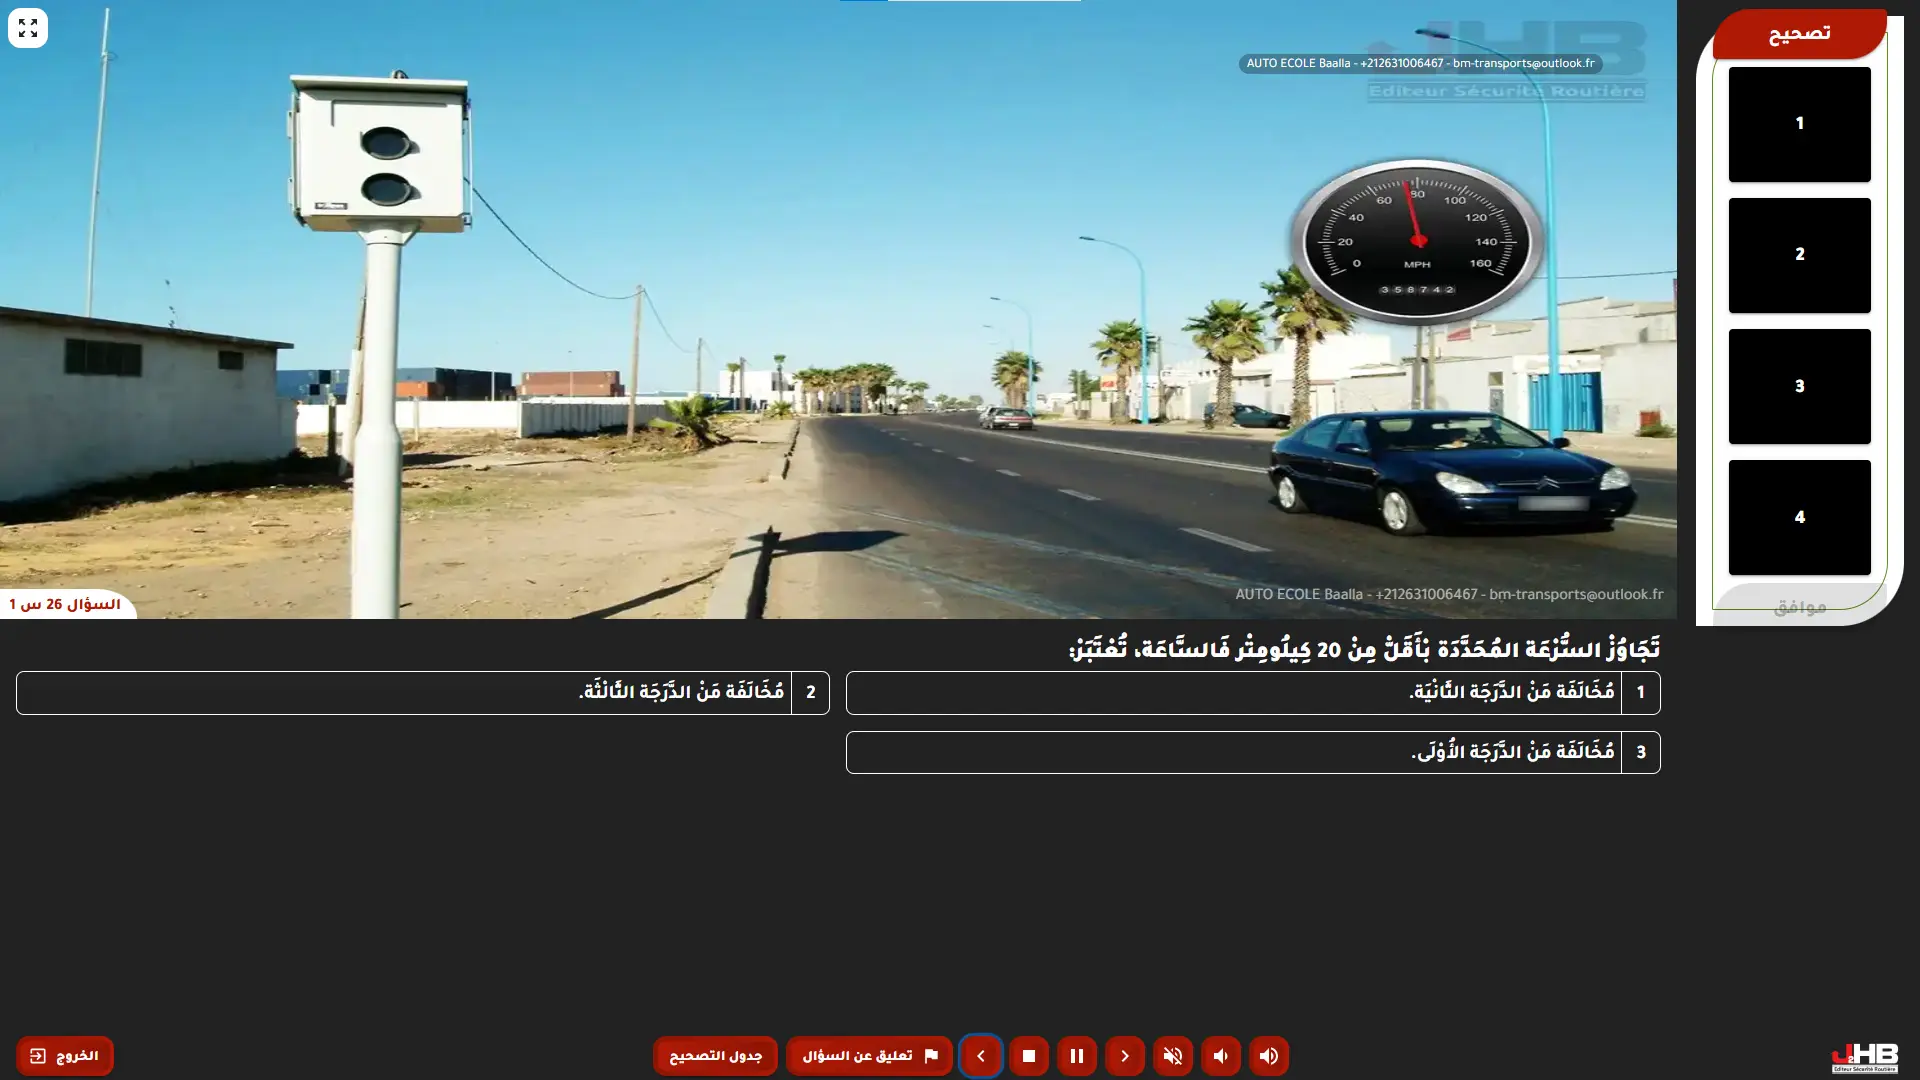Viewport: 1920px width, 1080px height.
Task: Open the correction table button
Action: [715, 1056]
